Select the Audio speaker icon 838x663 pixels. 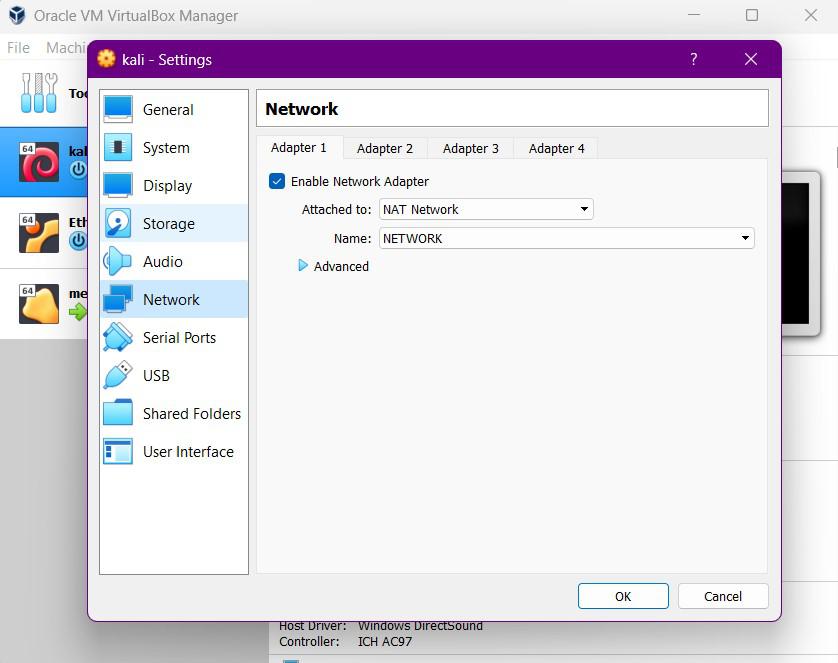click(118, 261)
